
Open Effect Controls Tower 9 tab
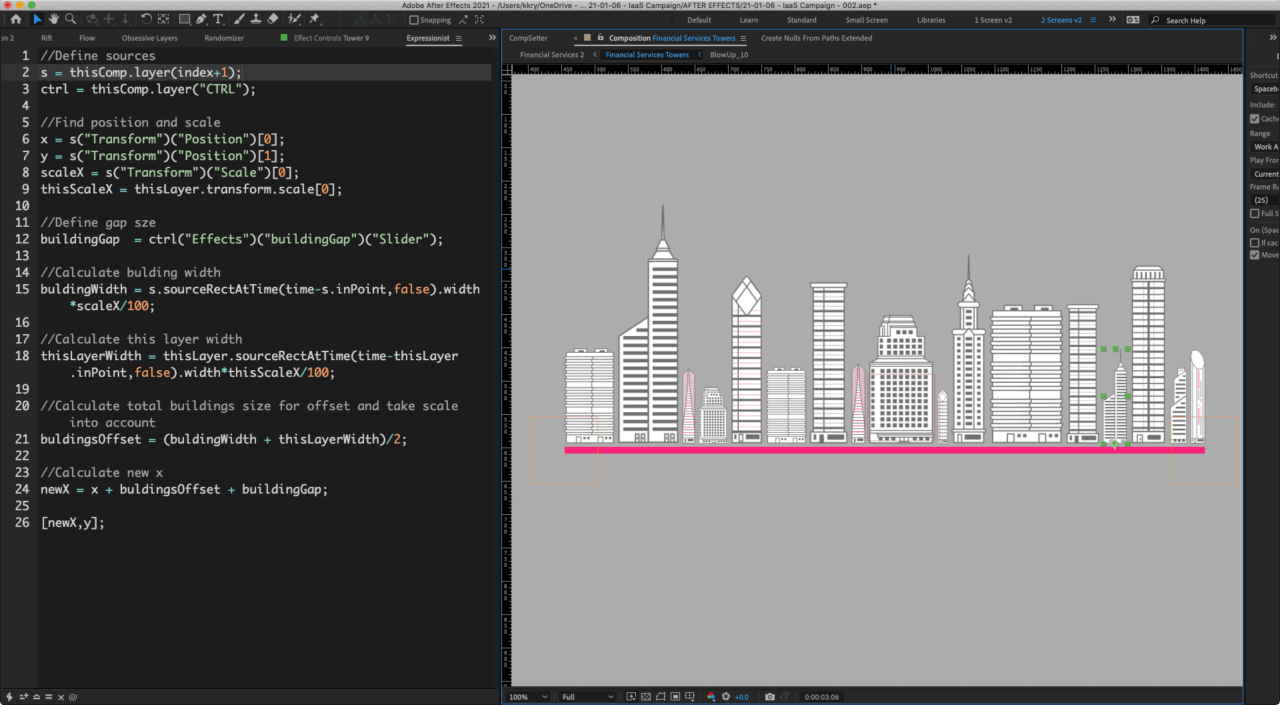(x=331, y=38)
